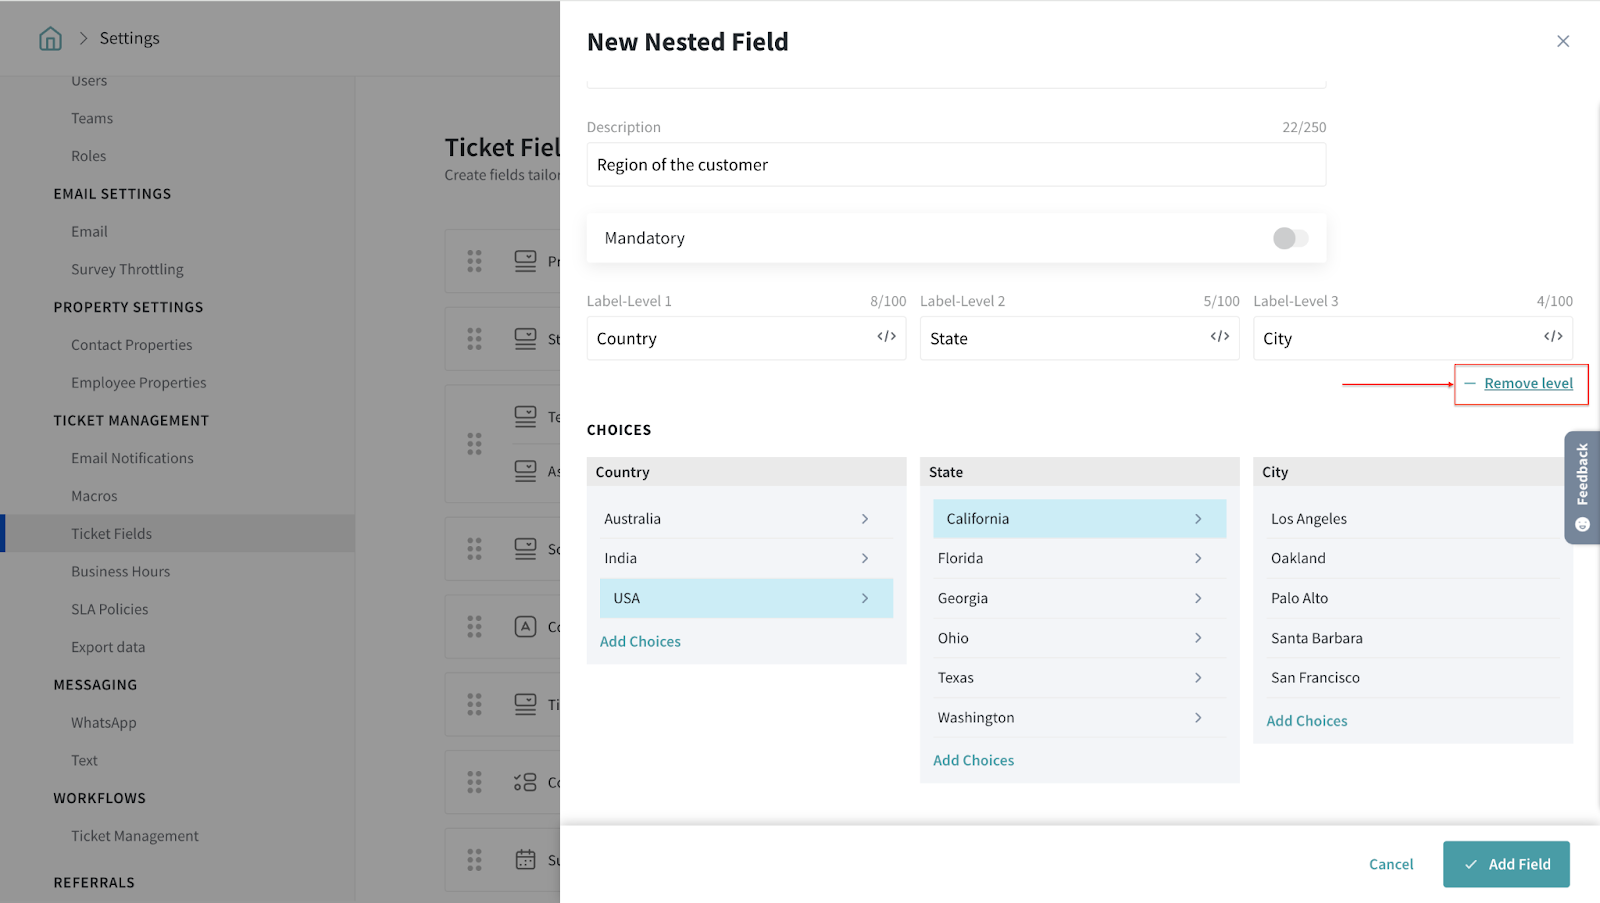1600x903 pixels.
Task: Click the Add Field button
Action: click(x=1506, y=864)
